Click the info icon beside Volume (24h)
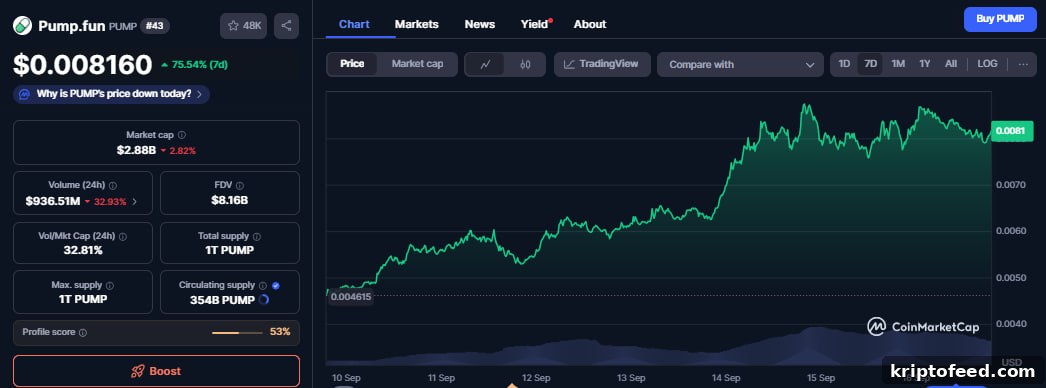This screenshot has height=388, width=1046. 113,185
